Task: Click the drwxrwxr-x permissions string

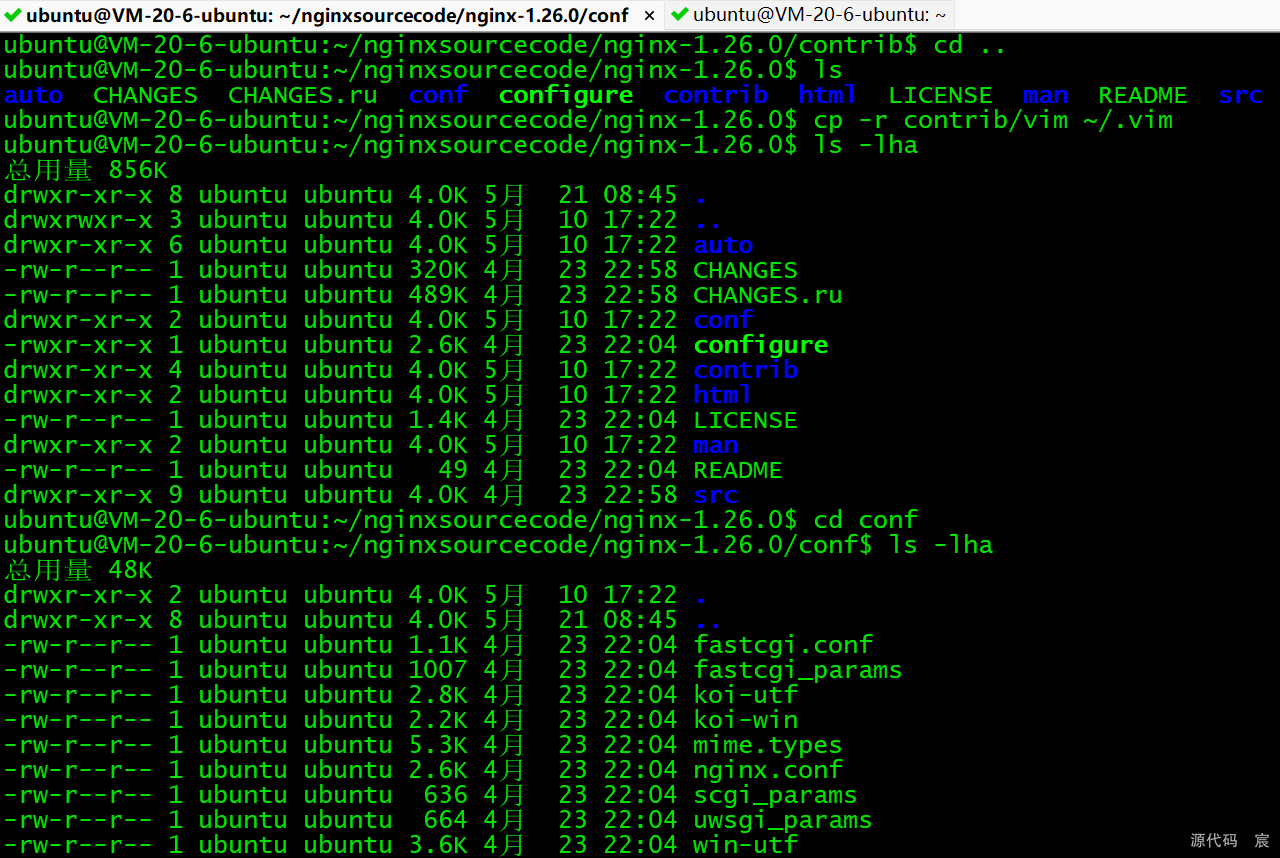Action: coord(79,220)
